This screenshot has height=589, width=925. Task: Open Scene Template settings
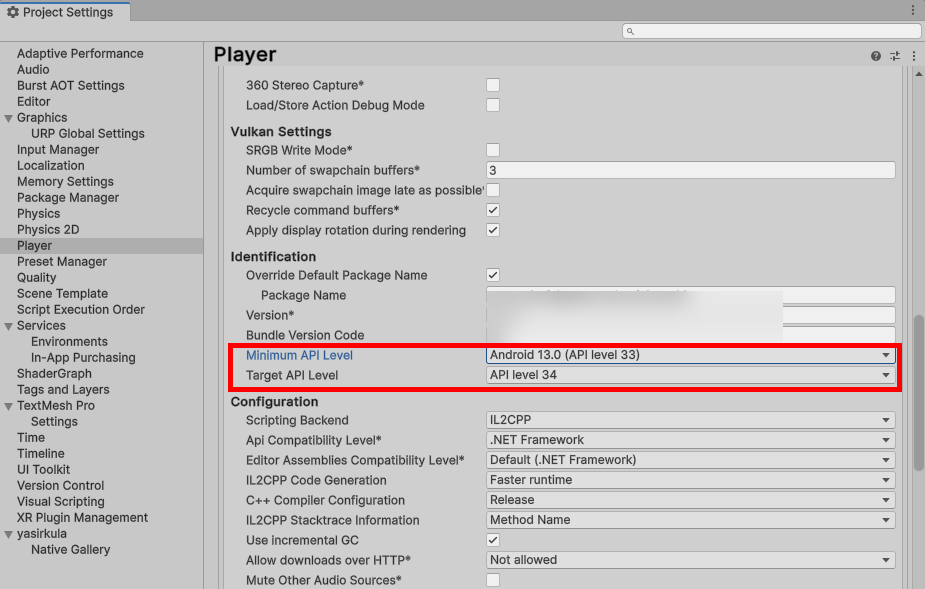(x=63, y=293)
